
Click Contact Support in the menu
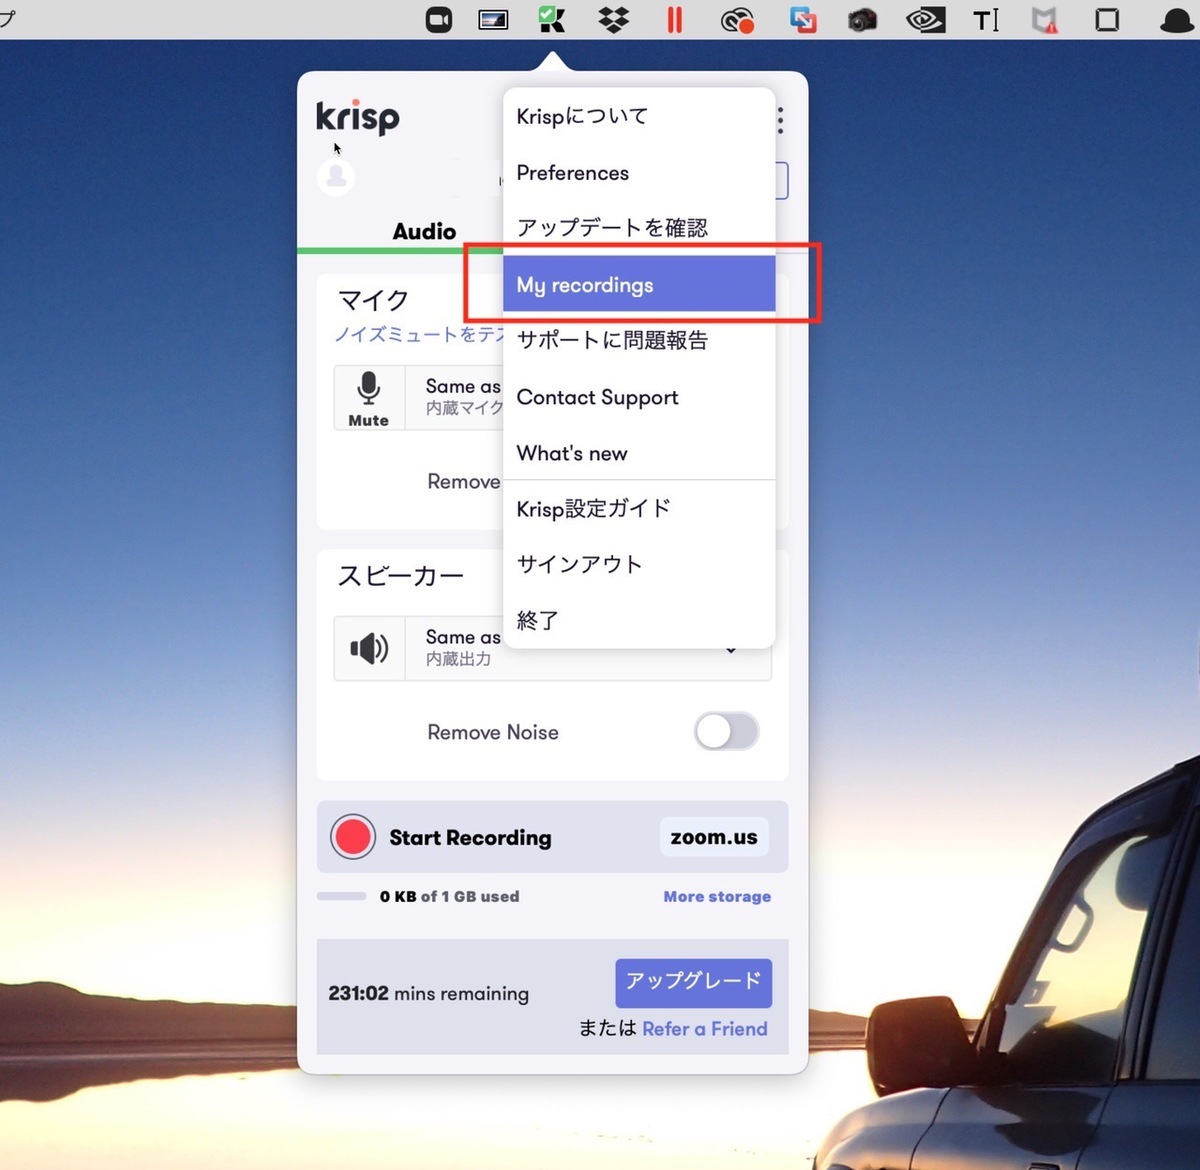tap(639, 397)
